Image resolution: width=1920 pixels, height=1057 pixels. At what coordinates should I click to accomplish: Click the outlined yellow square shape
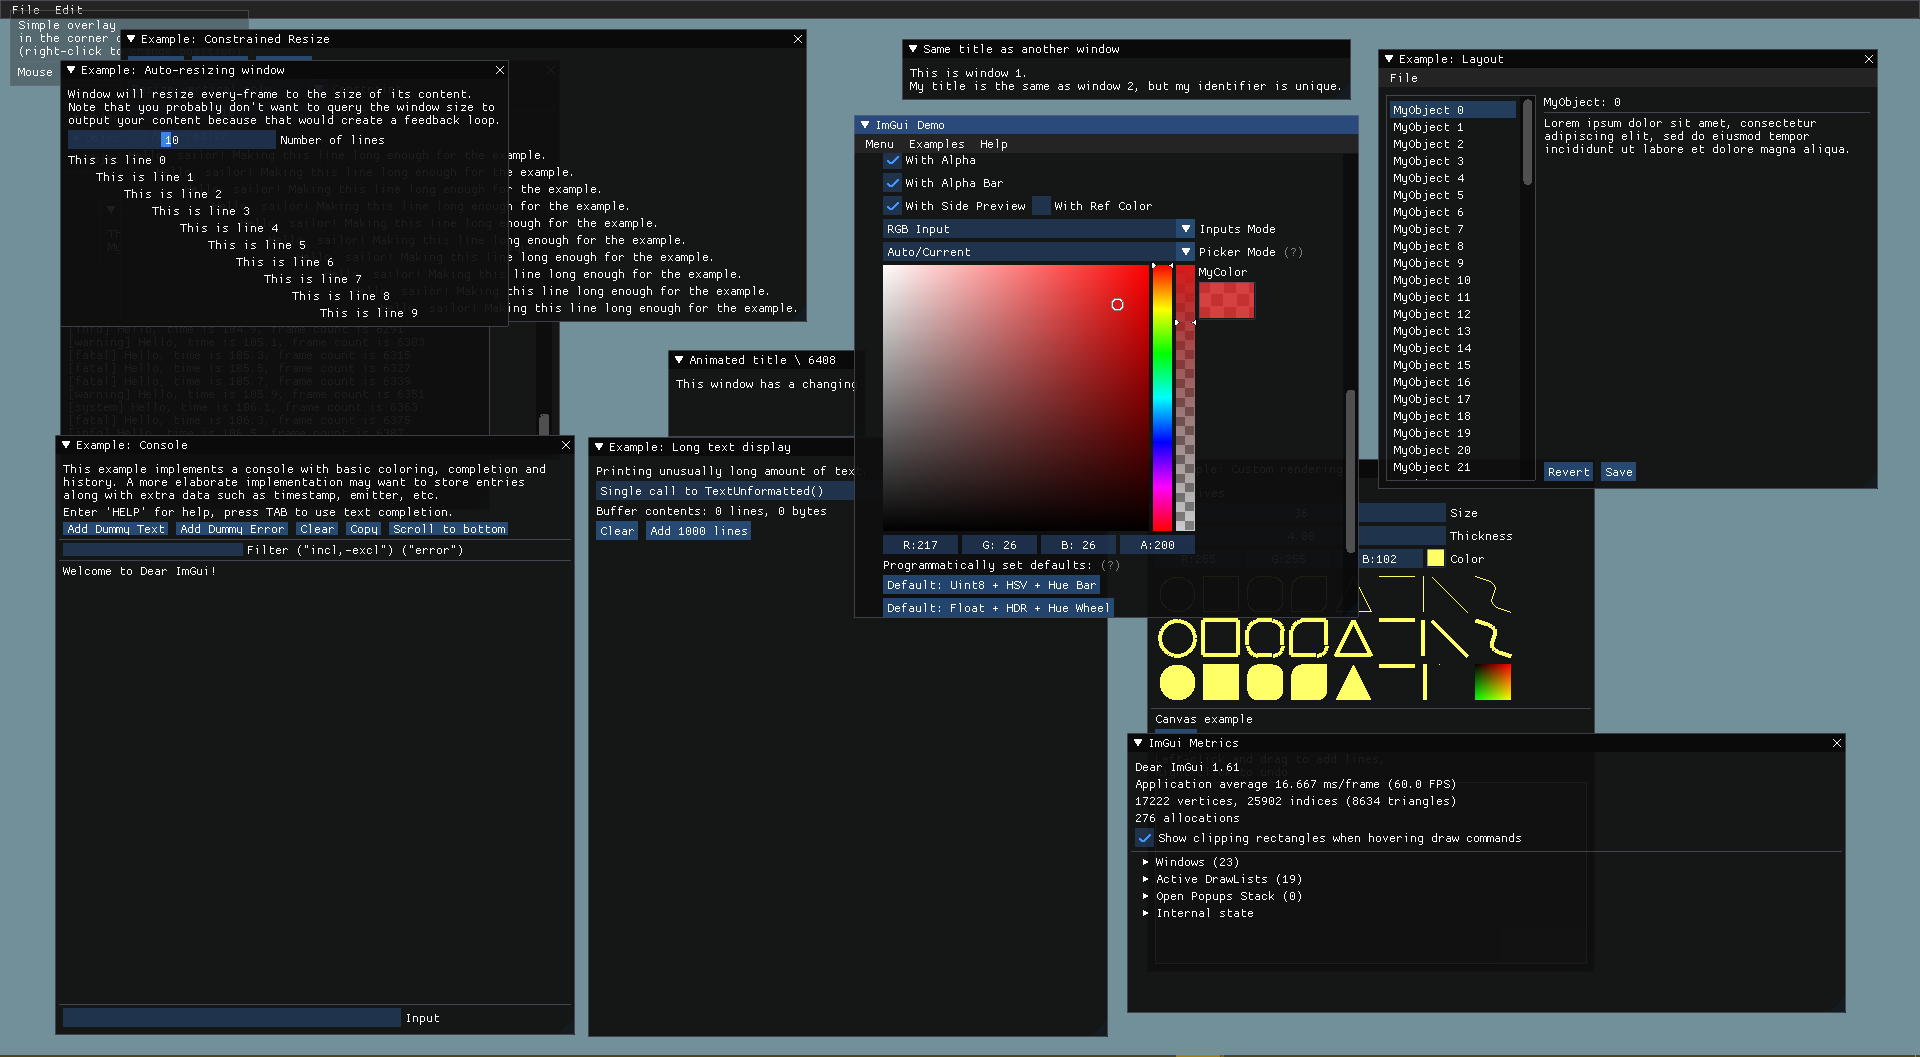pyautogui.click(x=1220, y=638)
